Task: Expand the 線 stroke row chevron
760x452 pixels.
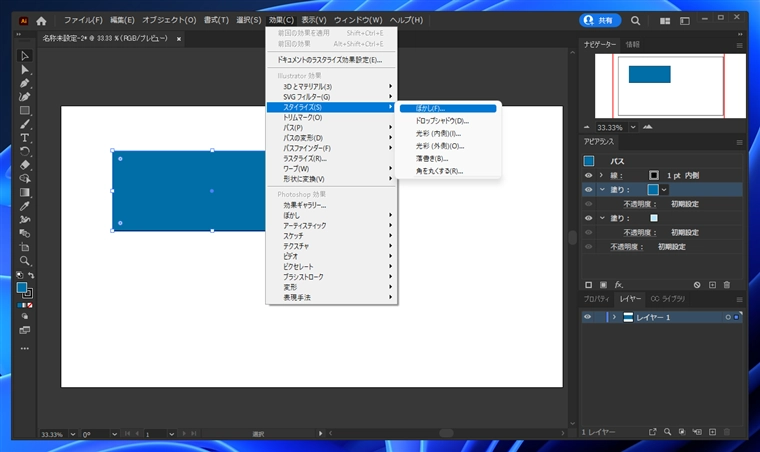Action: point(602,175)
